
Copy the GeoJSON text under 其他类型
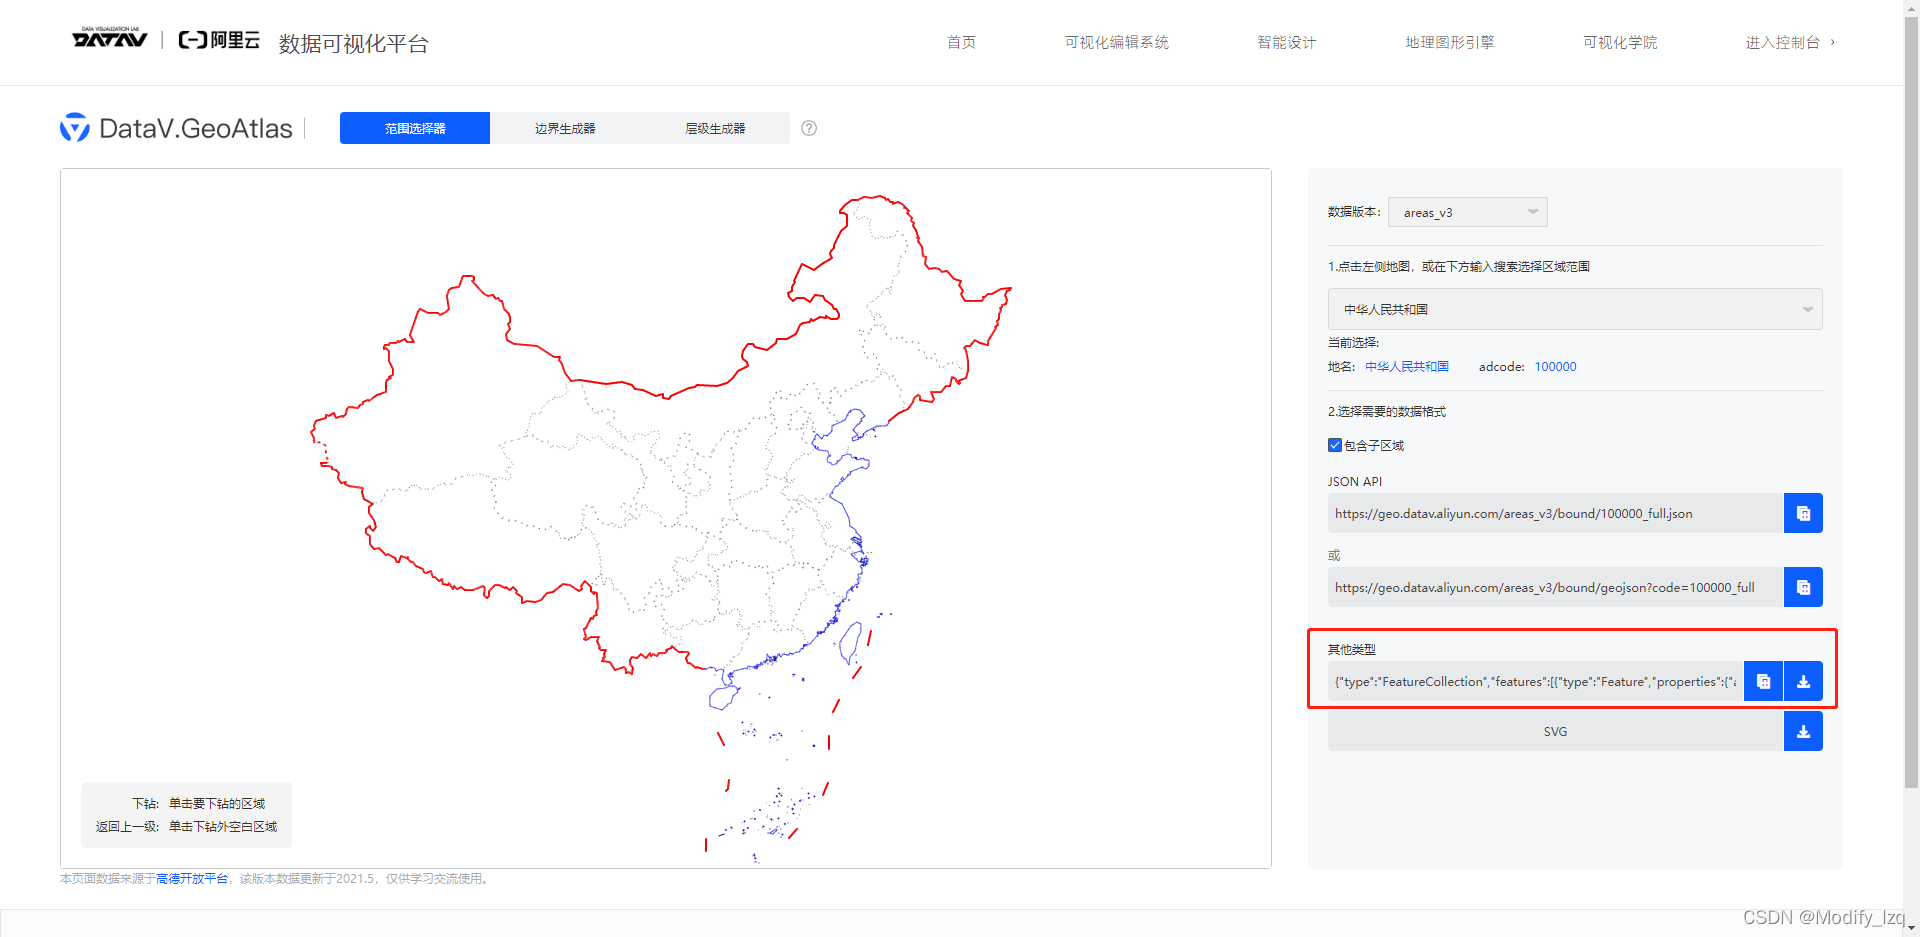(1762, 681)
